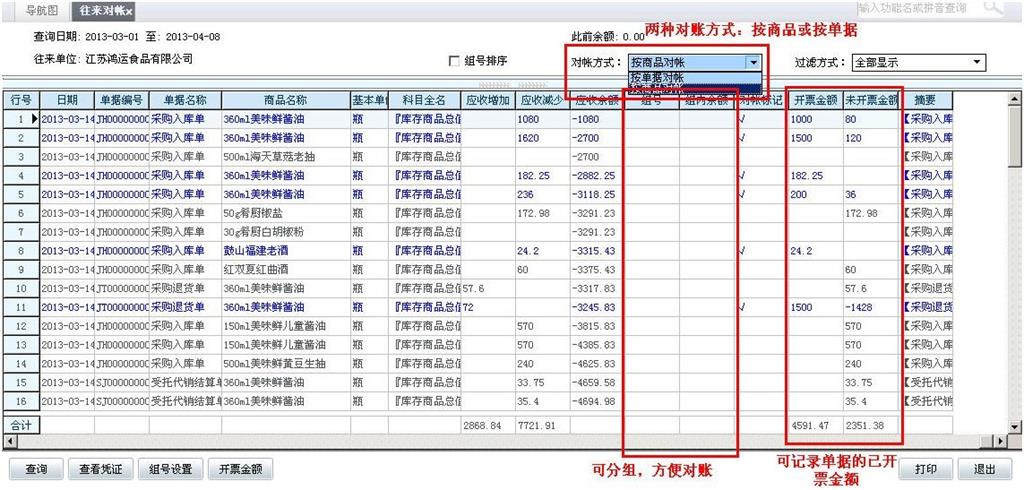The height and width of the screenshot is (490, 1024).
Task: Click the 1620 应收减少 cell
Action: (542, 139)
